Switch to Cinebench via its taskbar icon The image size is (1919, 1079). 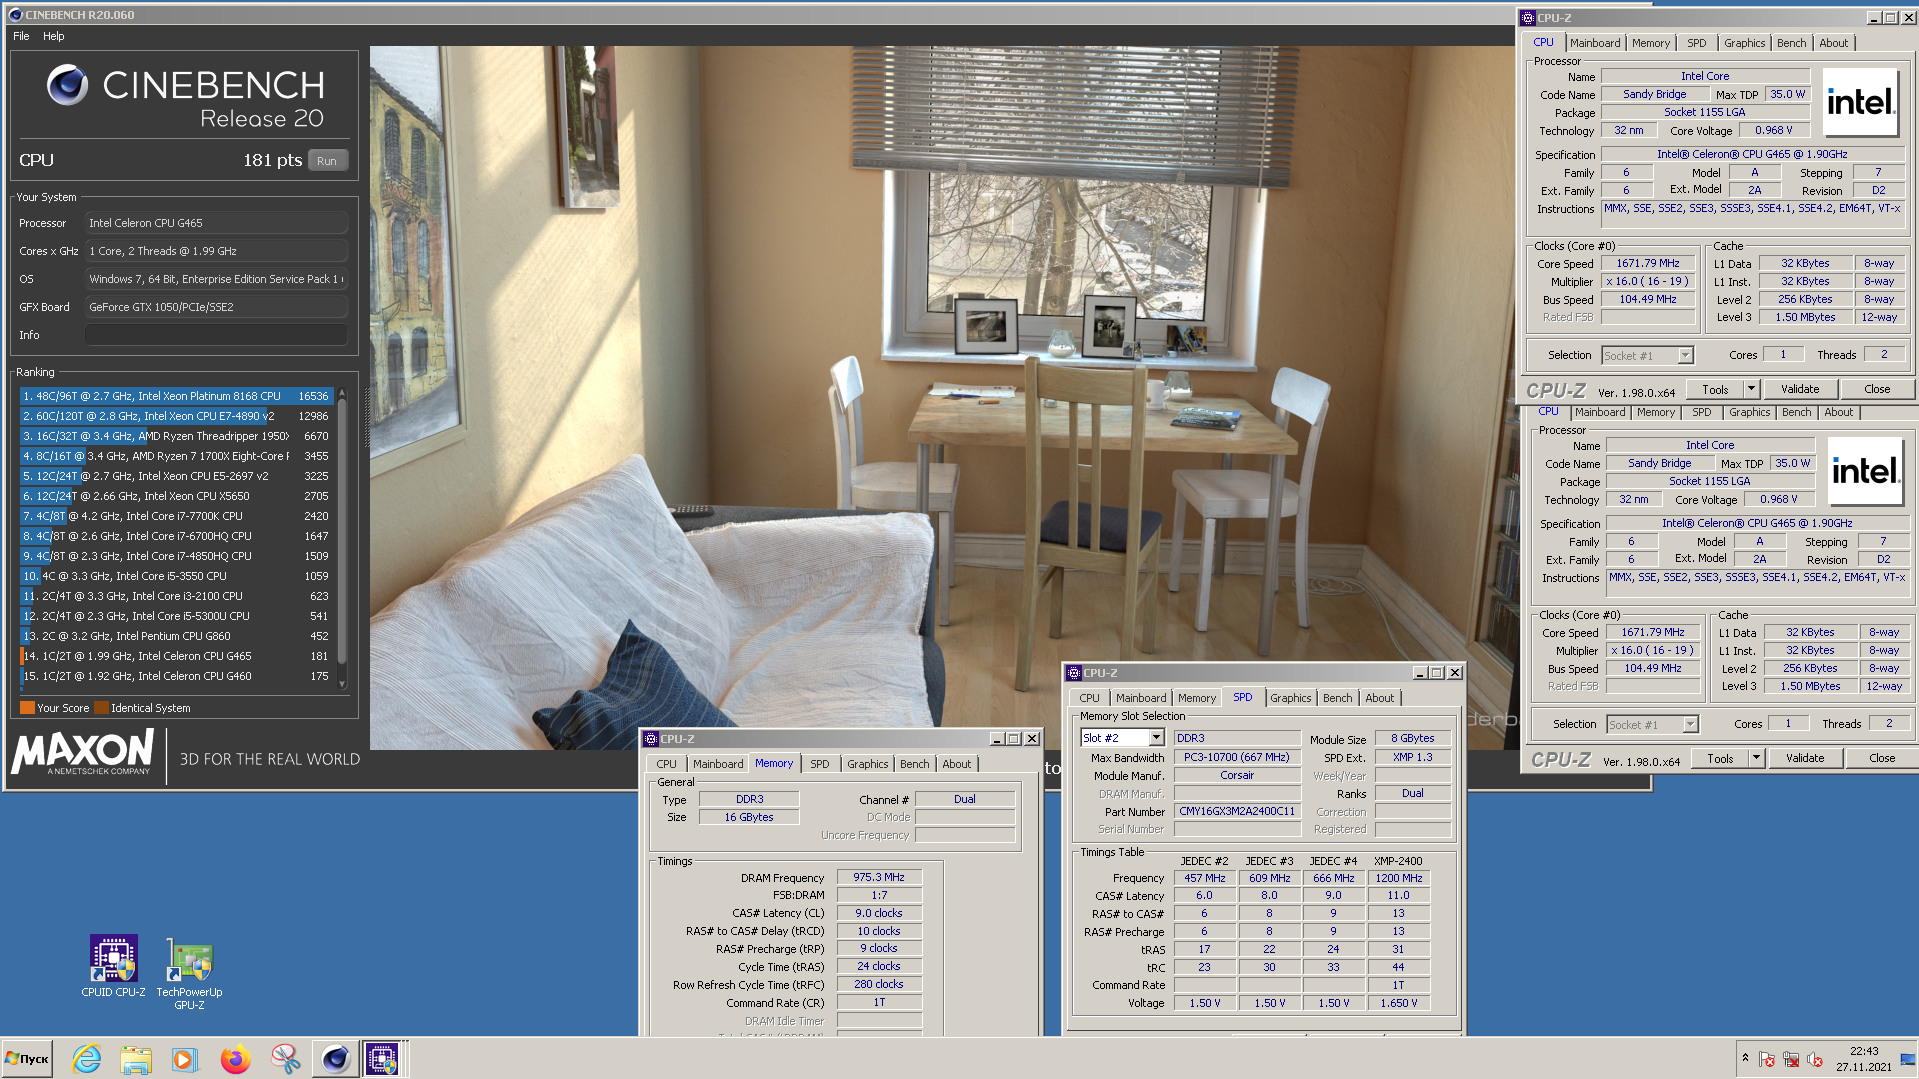point(335,1058)
